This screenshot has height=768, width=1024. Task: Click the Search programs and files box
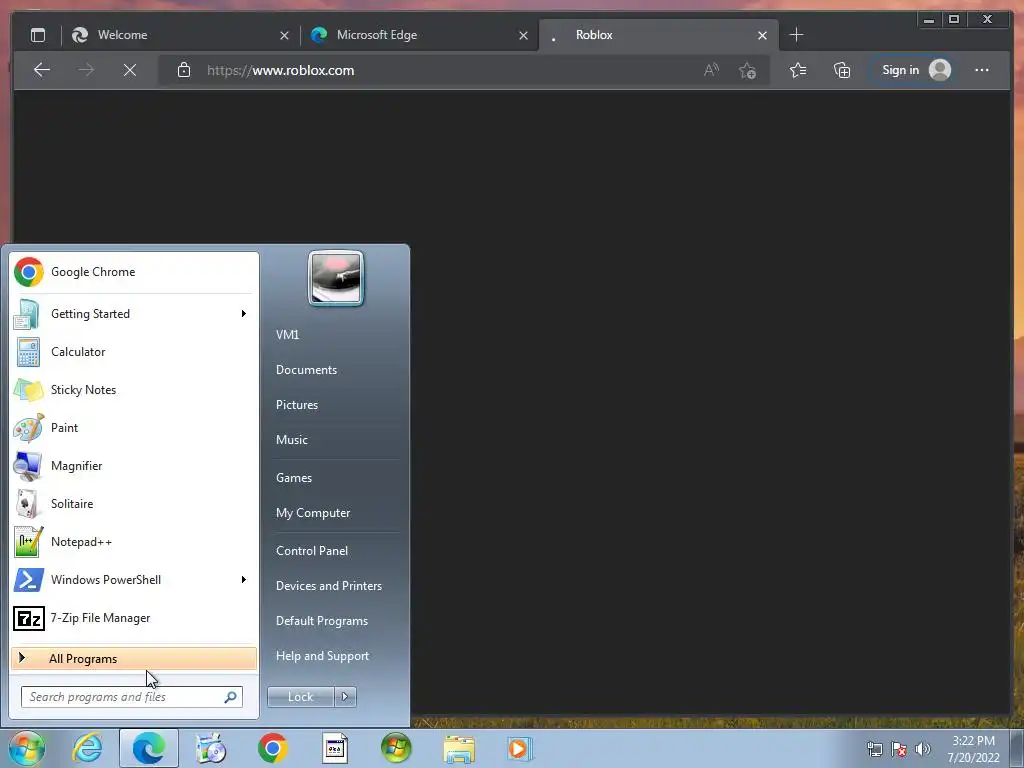(132, 697)
